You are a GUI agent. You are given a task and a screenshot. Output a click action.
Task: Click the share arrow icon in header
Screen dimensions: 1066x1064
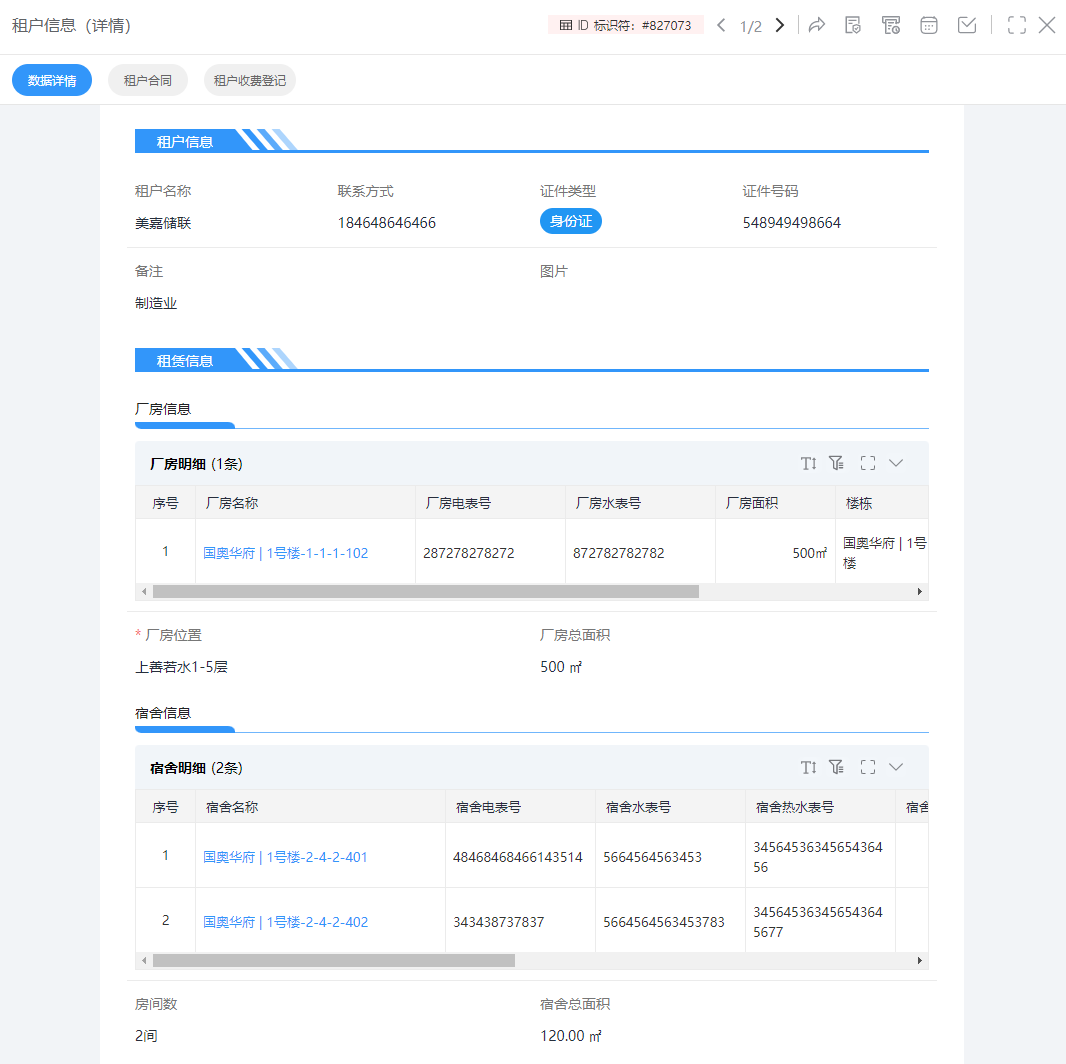point(817,26)
